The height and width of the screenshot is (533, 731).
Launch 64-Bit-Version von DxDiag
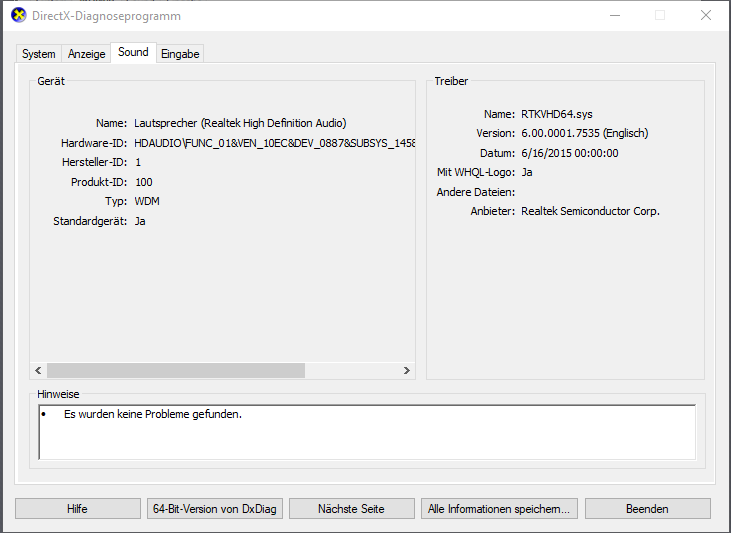click(214, 509)
